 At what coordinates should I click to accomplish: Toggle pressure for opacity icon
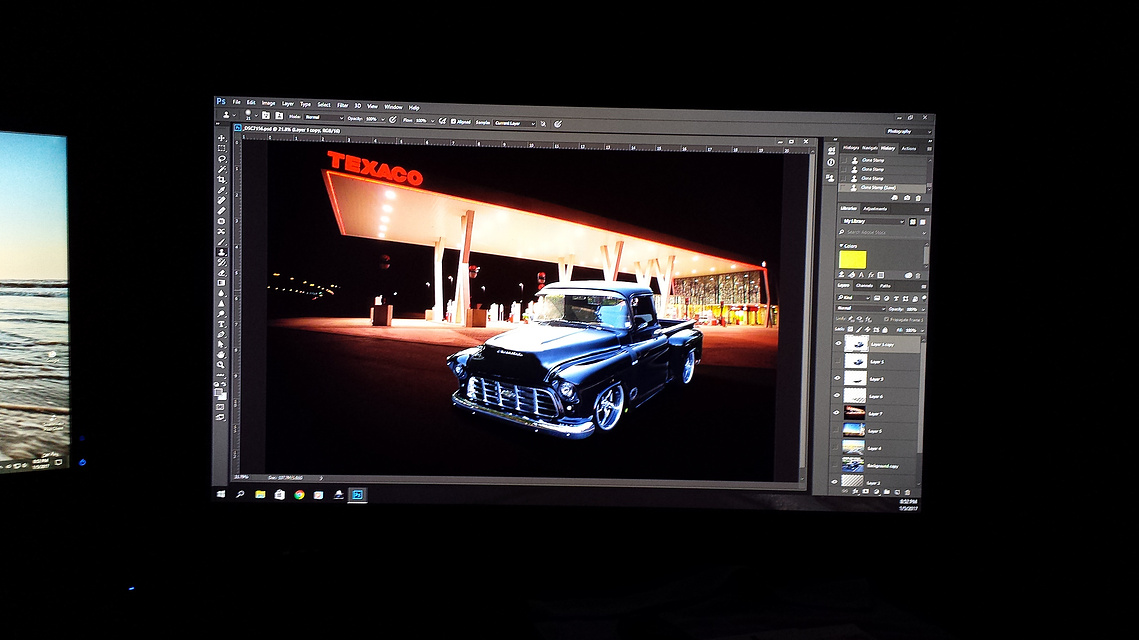point(393,120)
